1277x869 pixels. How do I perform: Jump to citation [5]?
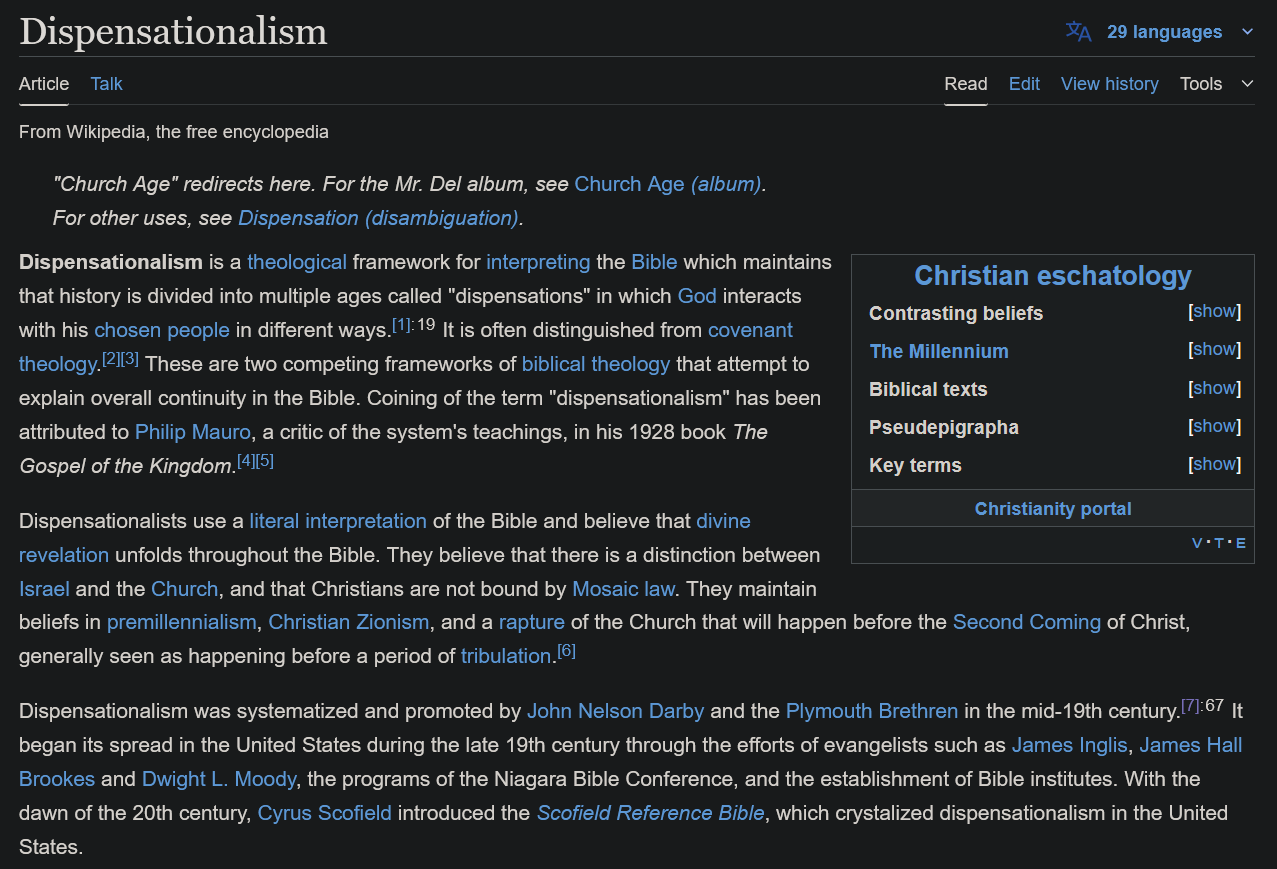265,460
